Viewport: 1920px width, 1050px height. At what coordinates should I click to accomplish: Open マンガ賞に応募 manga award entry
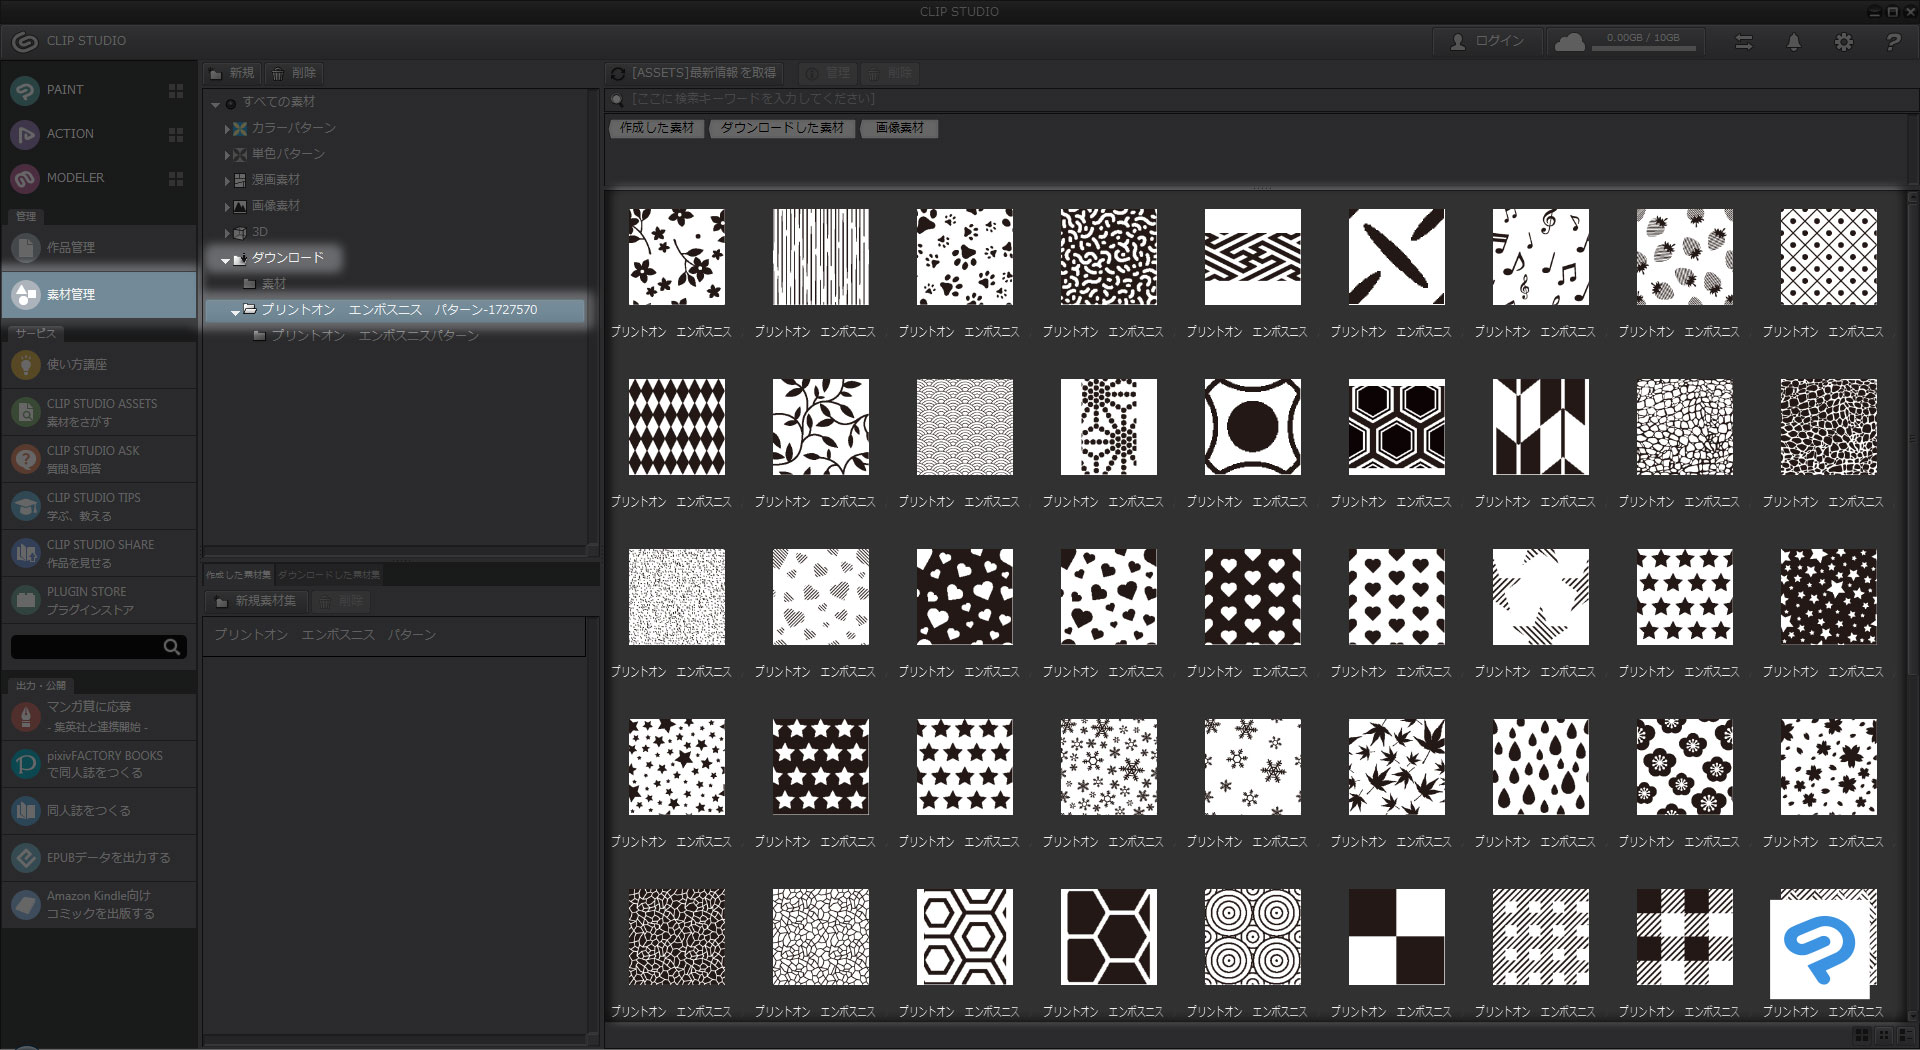pyautogui.click(x=99, y=716)
